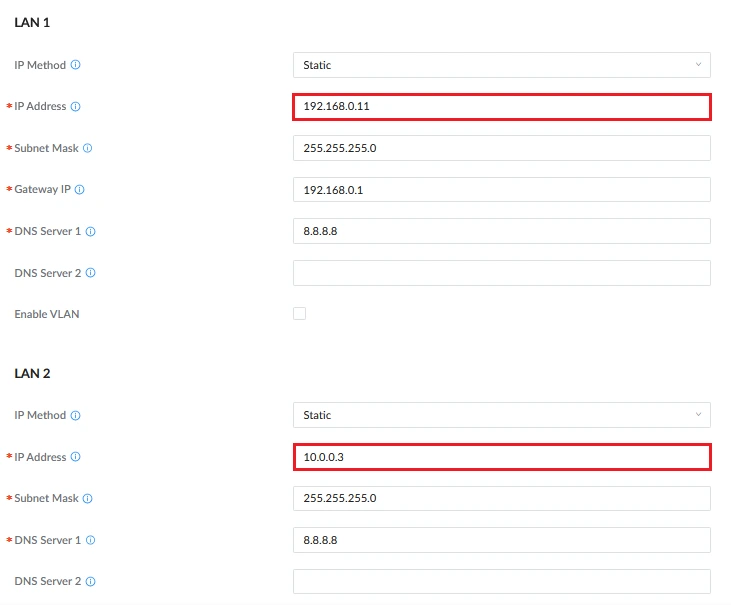Viewport: 731px width, 605px height.
Task: Click info icon next to LAN 2 Subnet Mask
Action: click(88, 499)
